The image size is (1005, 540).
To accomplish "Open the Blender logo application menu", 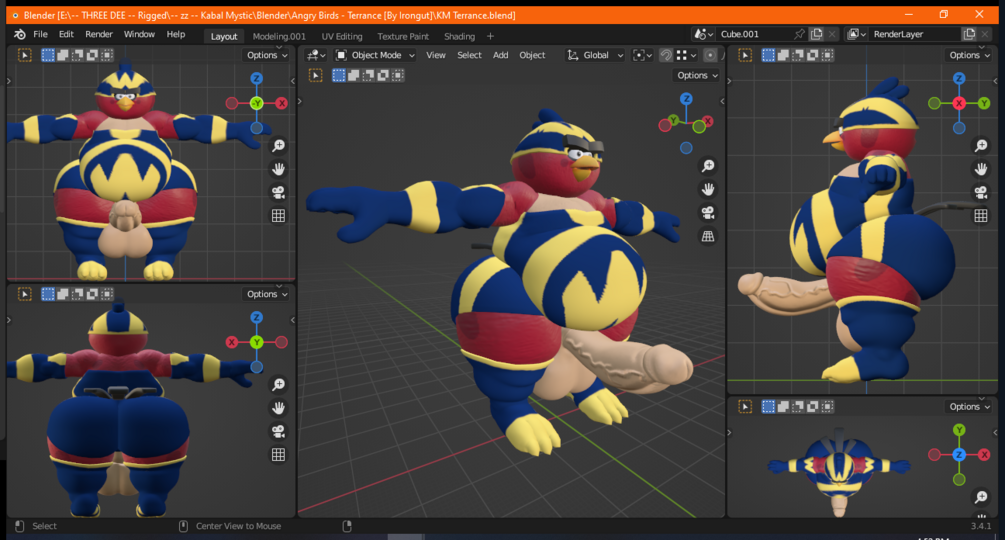I will (20, 35).
